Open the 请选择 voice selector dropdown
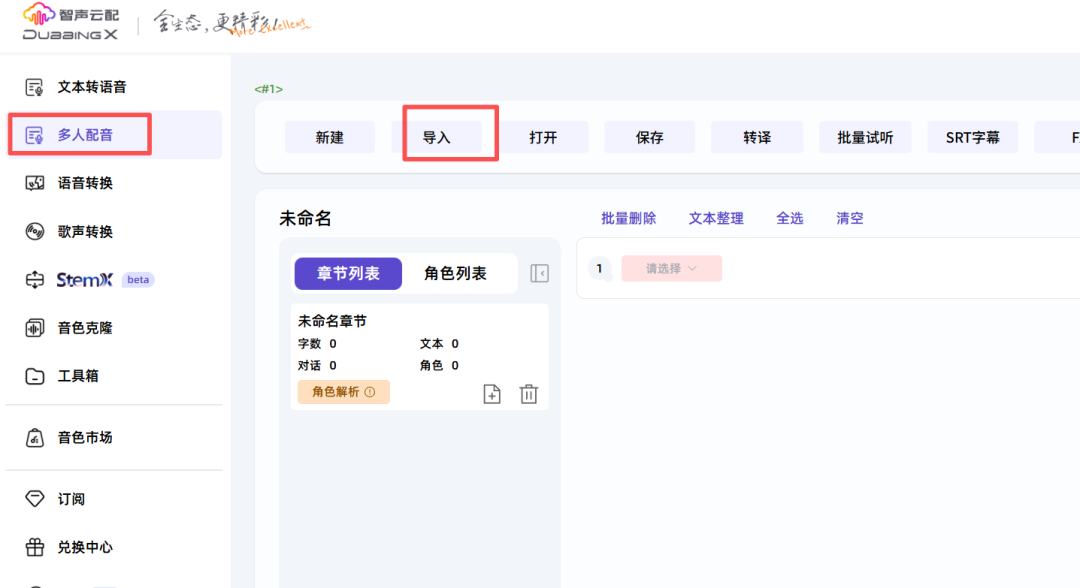 point(671,268)
